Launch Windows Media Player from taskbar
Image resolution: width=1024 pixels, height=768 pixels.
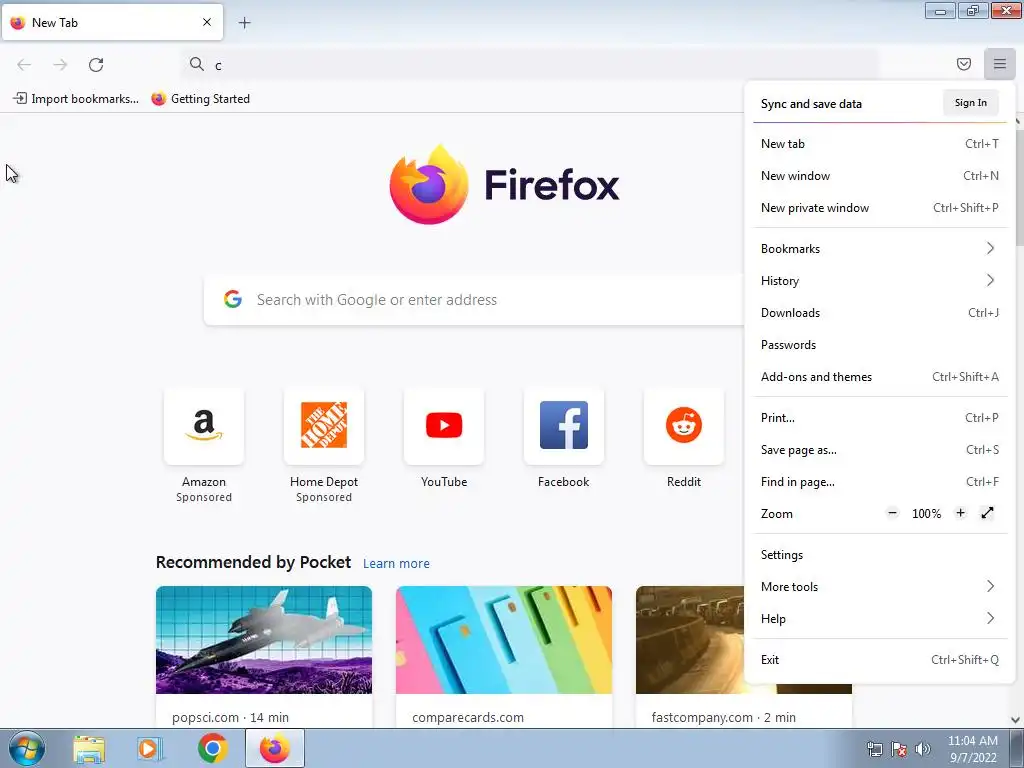(150, 749)
